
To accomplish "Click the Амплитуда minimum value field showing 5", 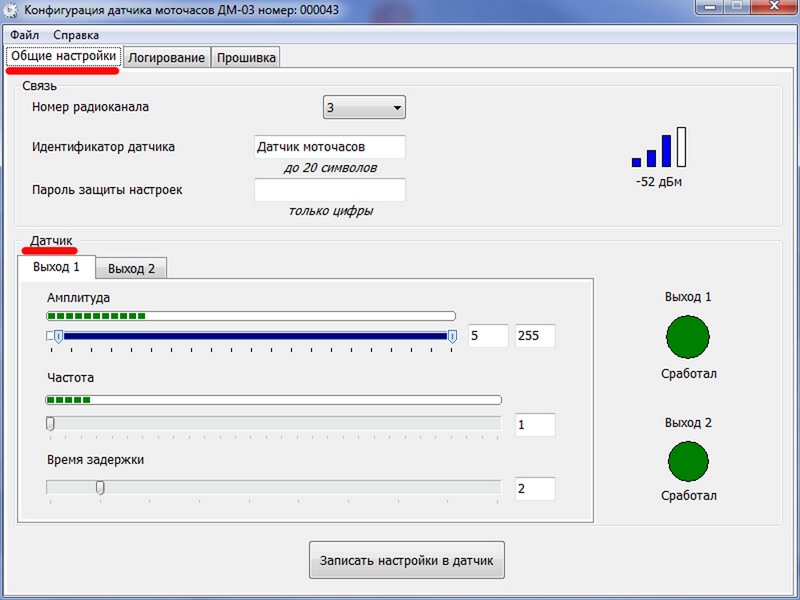I will pos(488,336).
